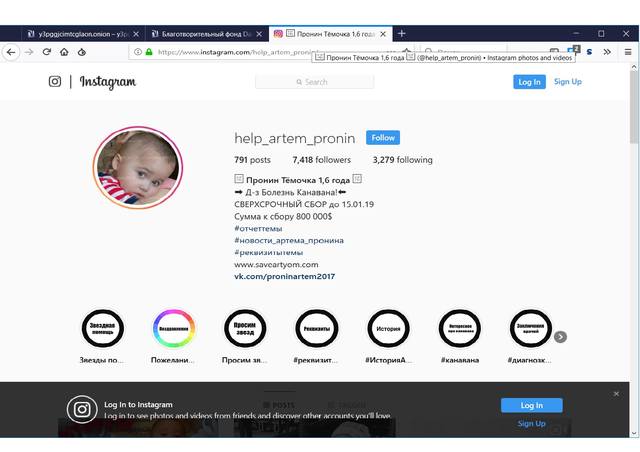
Task: Dismiss the Log In to Instagram banner
Action: tap(616, 394)
